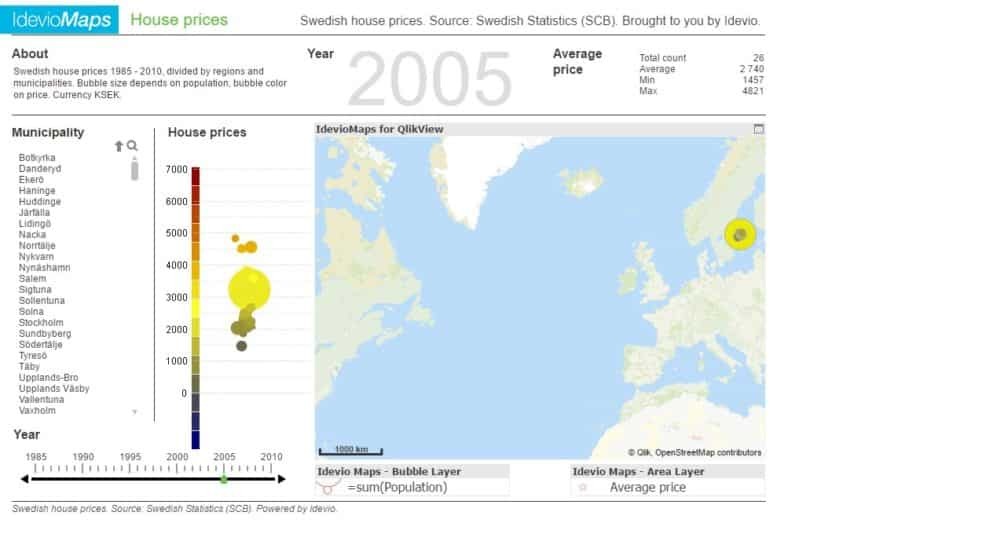This screenshot has height=545, width=1000.
Task: Select Stockholm in the Municipality list
Action: click(x=41, y=323)
